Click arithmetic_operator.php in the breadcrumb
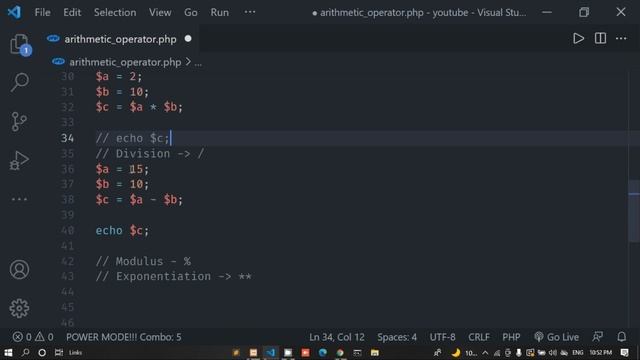Image resolution: width=640 pixels, height=360 pixels. click(x=125, y=62)
